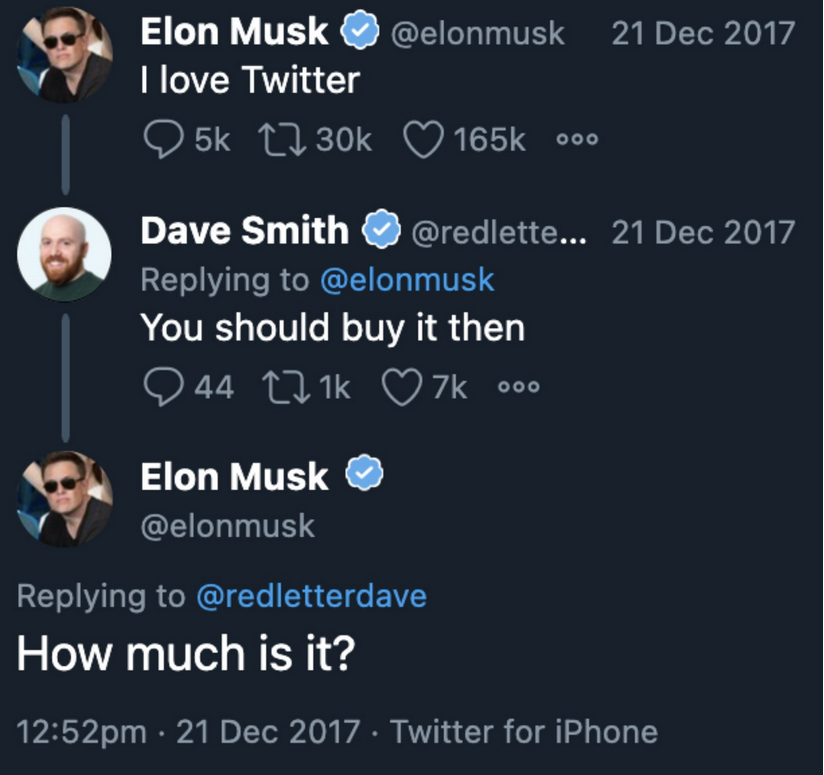
Task: Open more options on "I love Twitter" tweet
Action: [x=577, y=139]
